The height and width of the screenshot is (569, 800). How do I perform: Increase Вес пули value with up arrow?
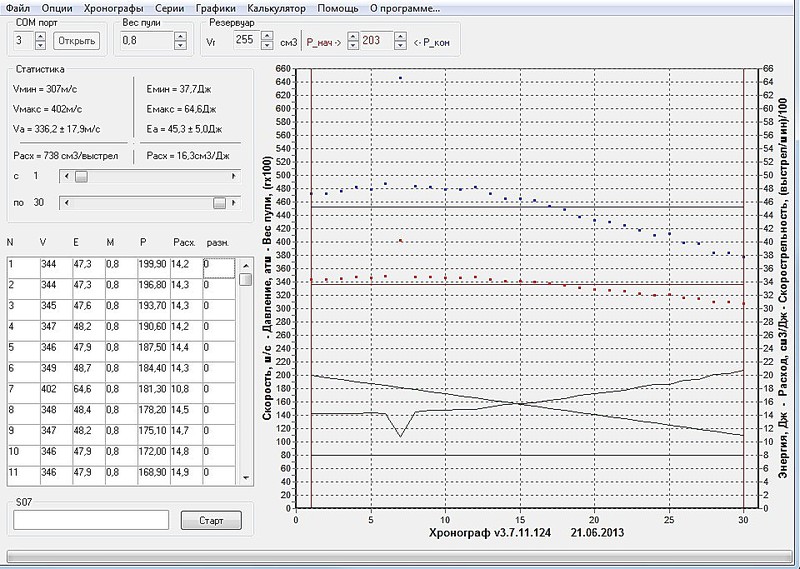[x=180, y=36]
